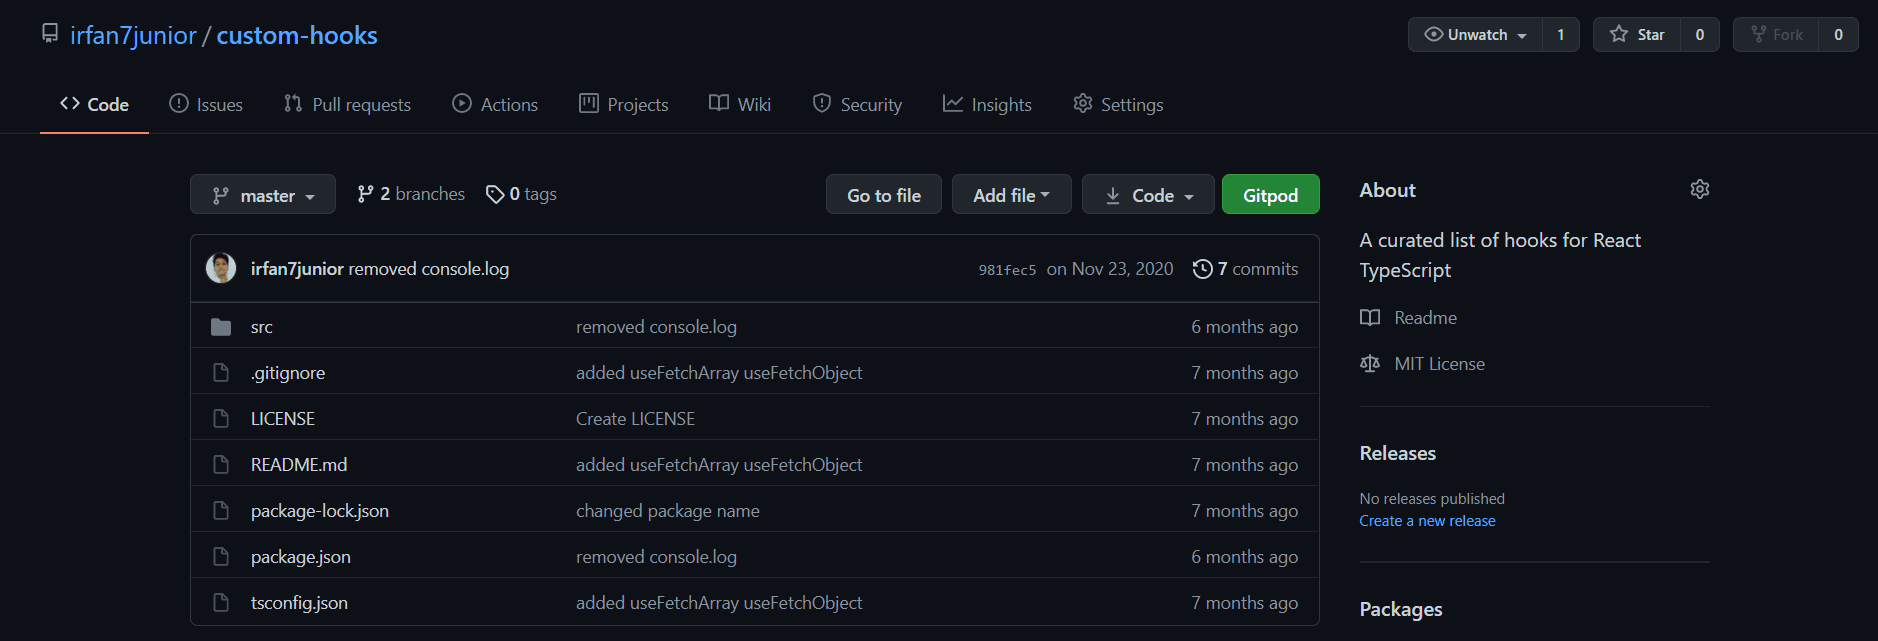Click src row's 6 months ago timestamp

1244,327
